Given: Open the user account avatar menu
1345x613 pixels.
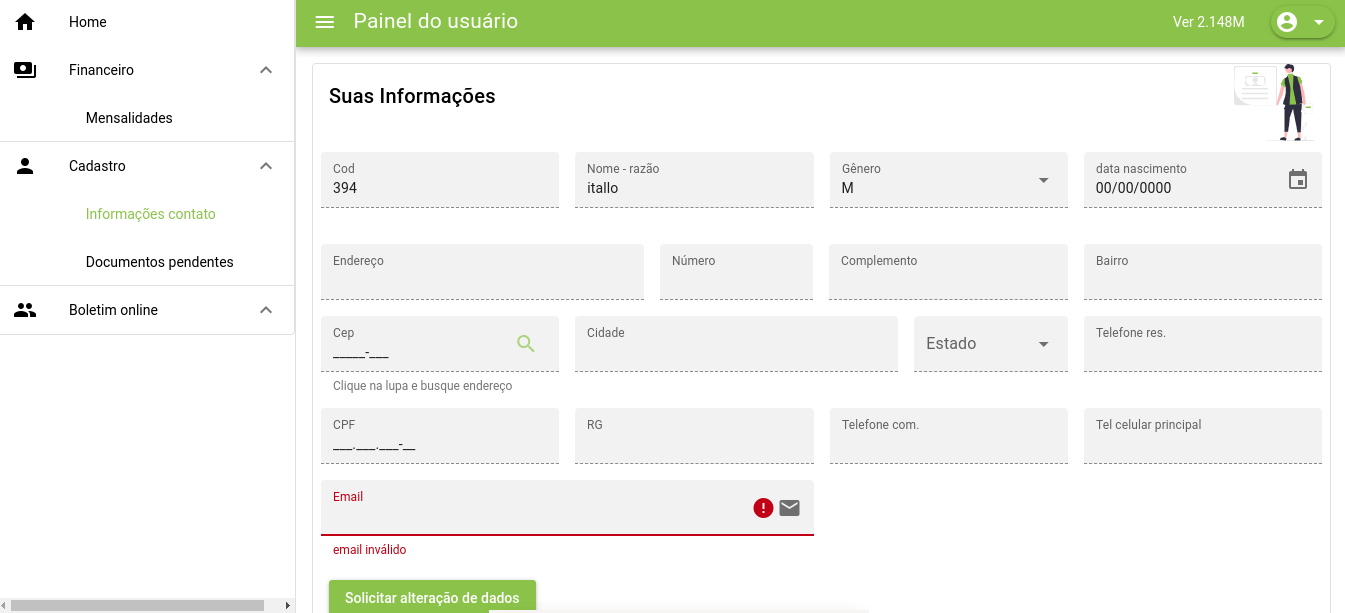Looking at the screenshot, I should (x=1301, y=22).
